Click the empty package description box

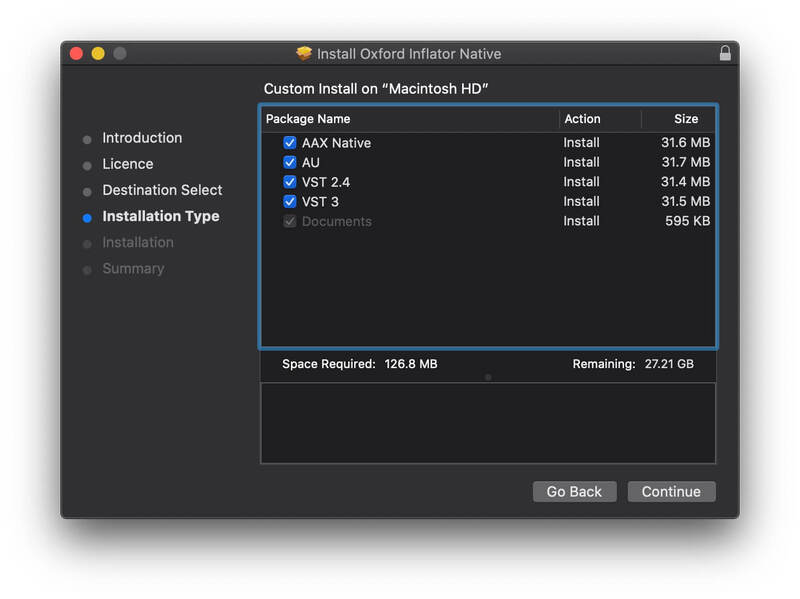click(x=488, y=422)
